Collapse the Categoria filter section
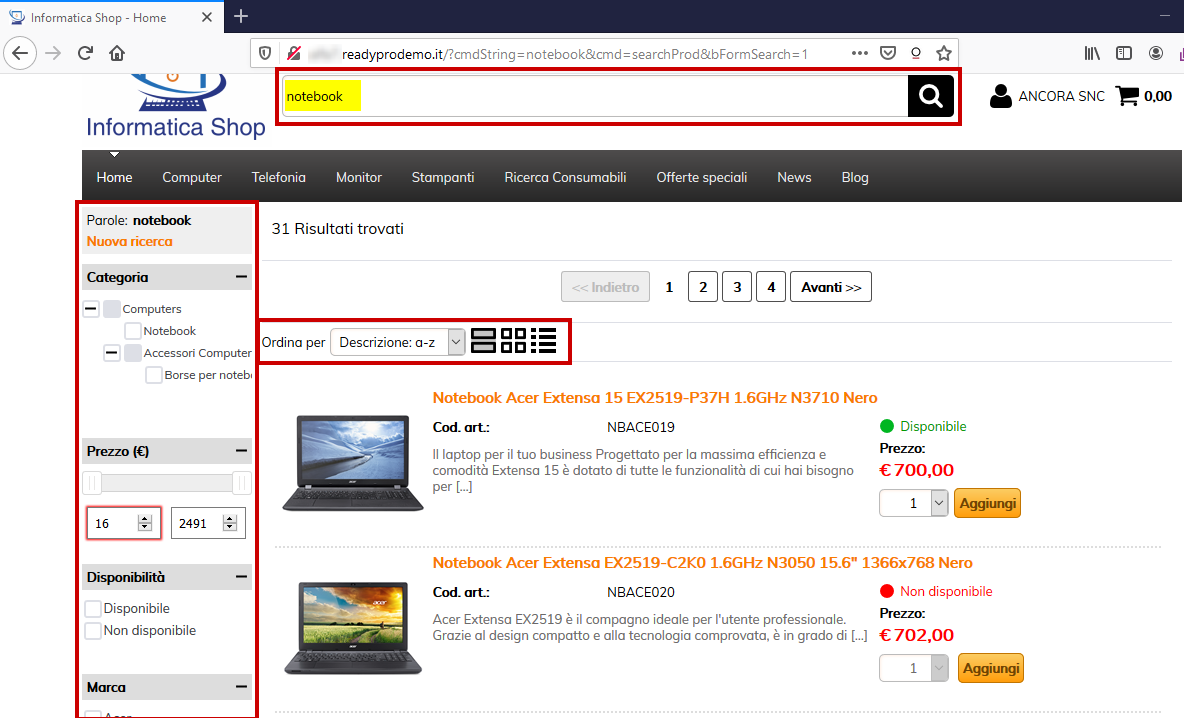1184x718 pixels. (x=241, y=277)
